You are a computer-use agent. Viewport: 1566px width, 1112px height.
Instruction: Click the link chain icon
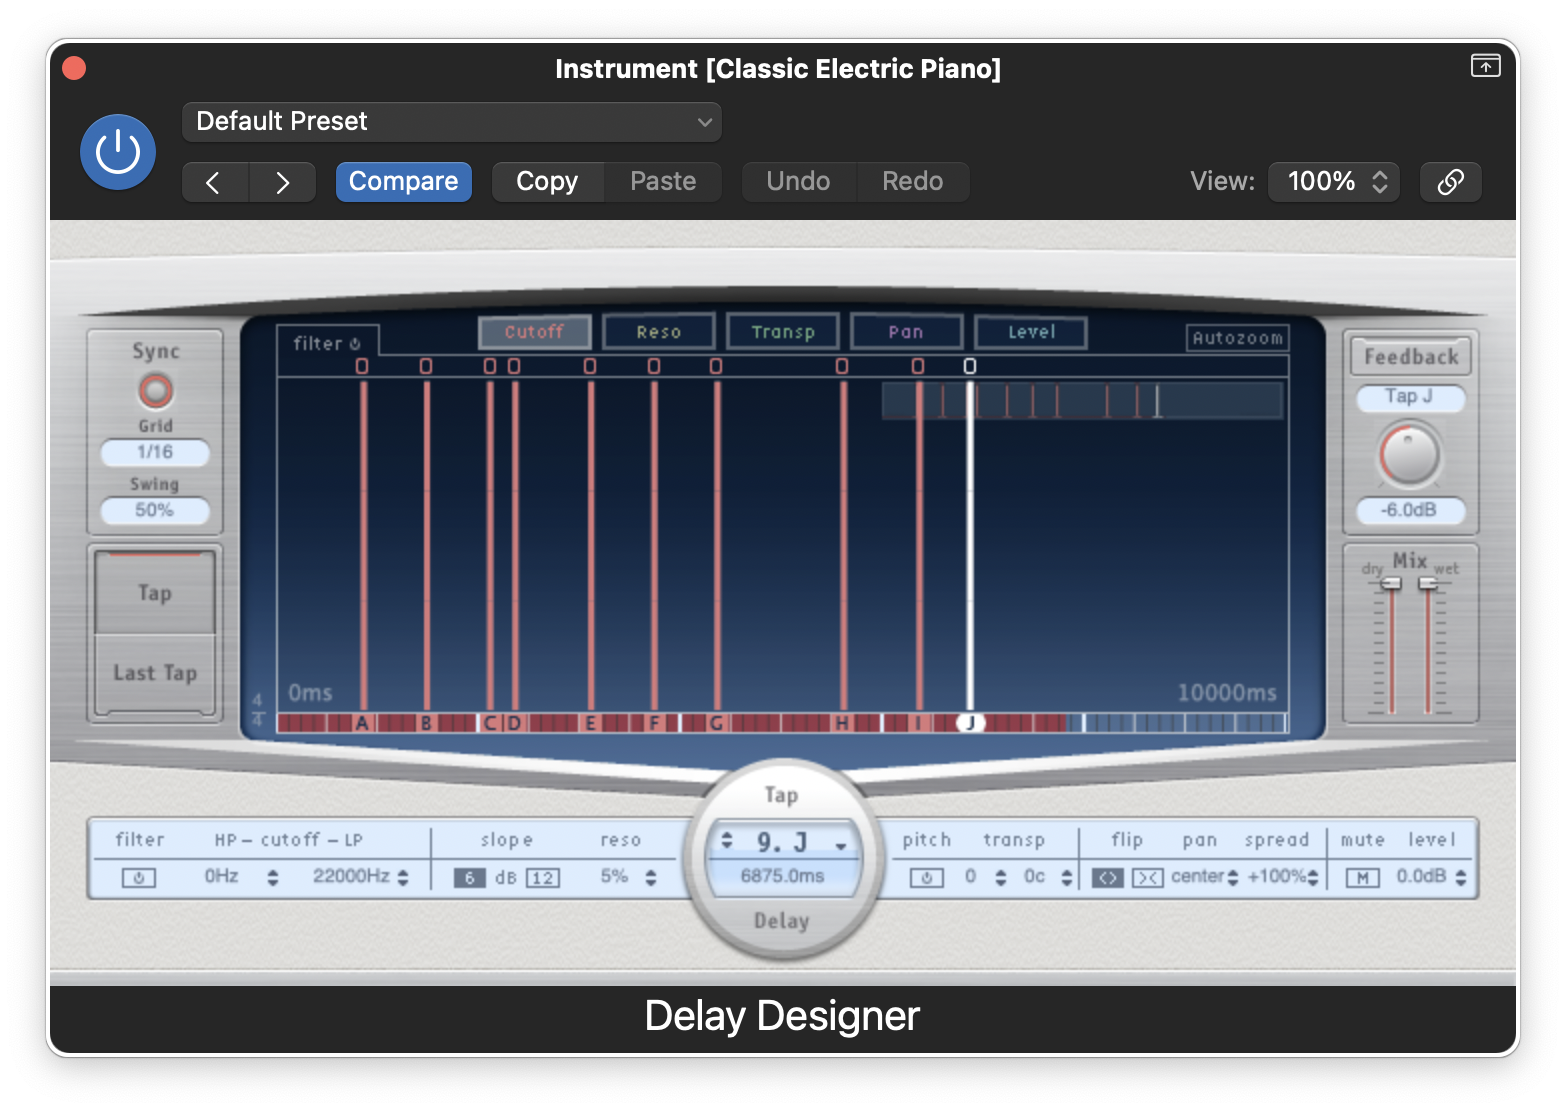(x=1450, y=182)
